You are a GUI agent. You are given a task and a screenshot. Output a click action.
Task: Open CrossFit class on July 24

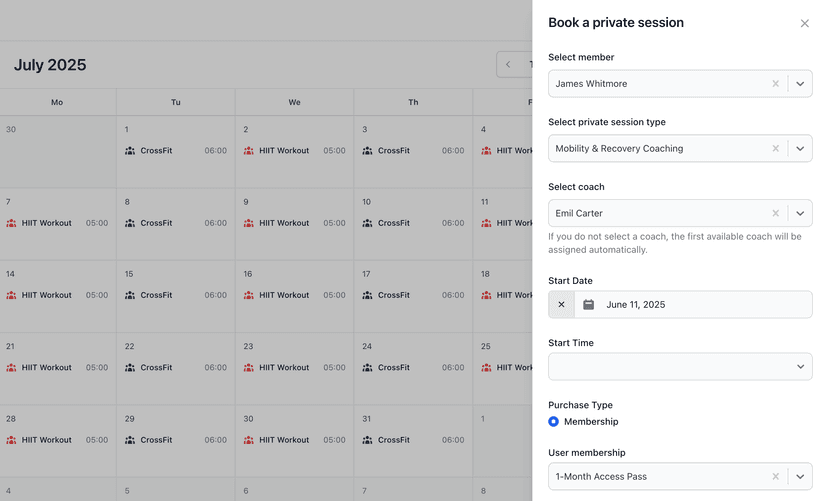coord(413,367)
